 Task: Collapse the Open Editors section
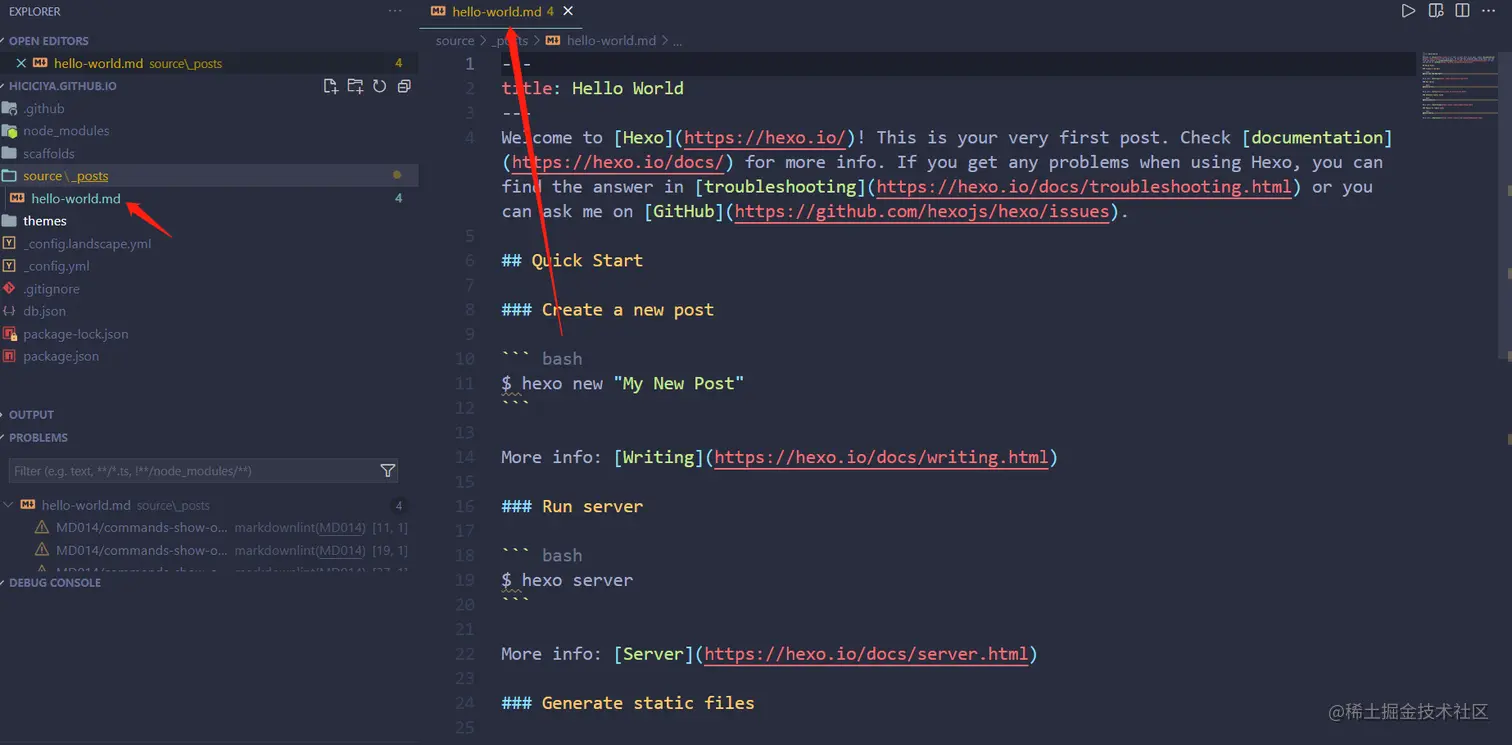(x=48, y=41)
